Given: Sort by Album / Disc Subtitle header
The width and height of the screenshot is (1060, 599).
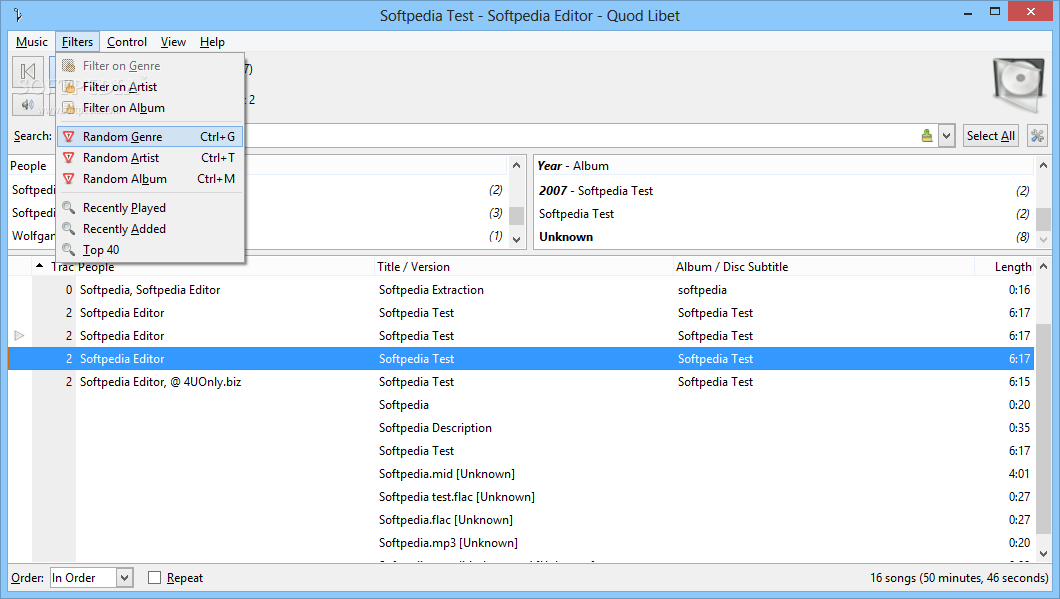Looking at the screenshot, I should [x=823, y=266].
